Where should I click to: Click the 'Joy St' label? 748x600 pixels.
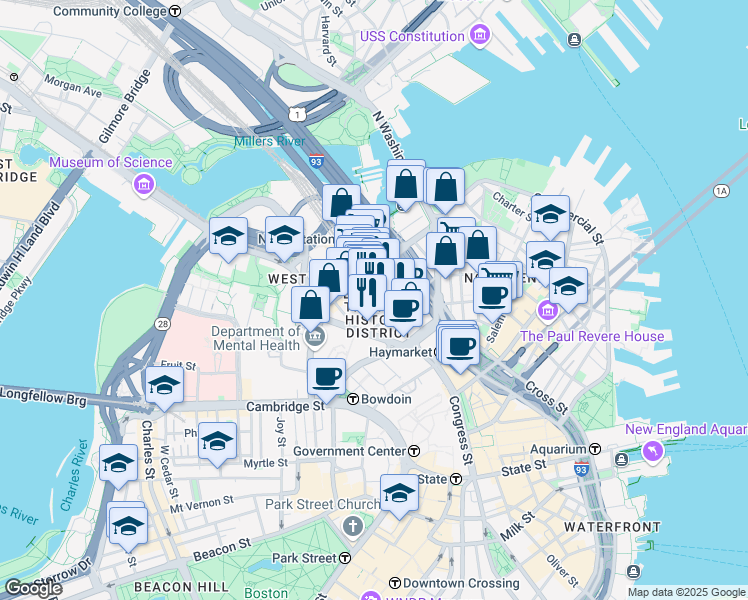click(280, 432)
